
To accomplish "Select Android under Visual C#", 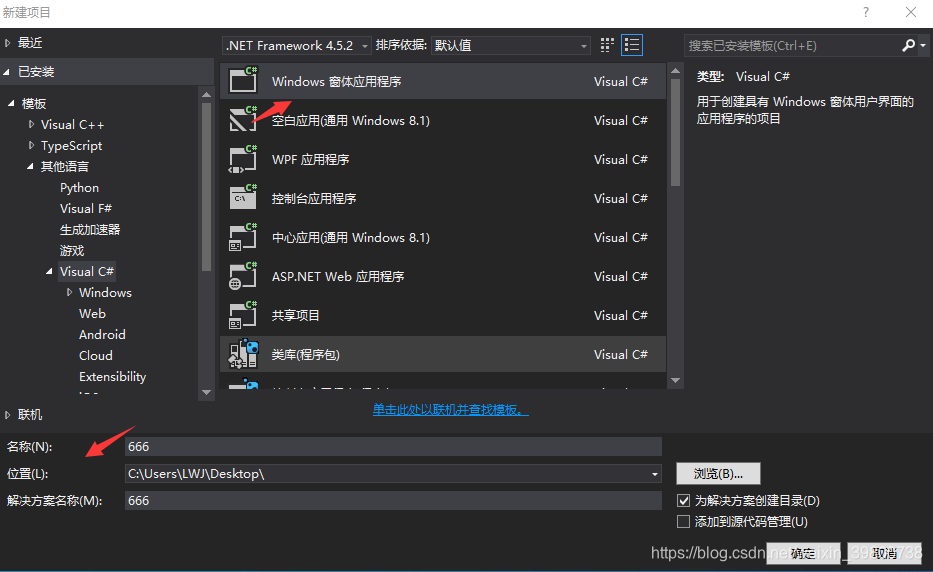I will point(102,335).
